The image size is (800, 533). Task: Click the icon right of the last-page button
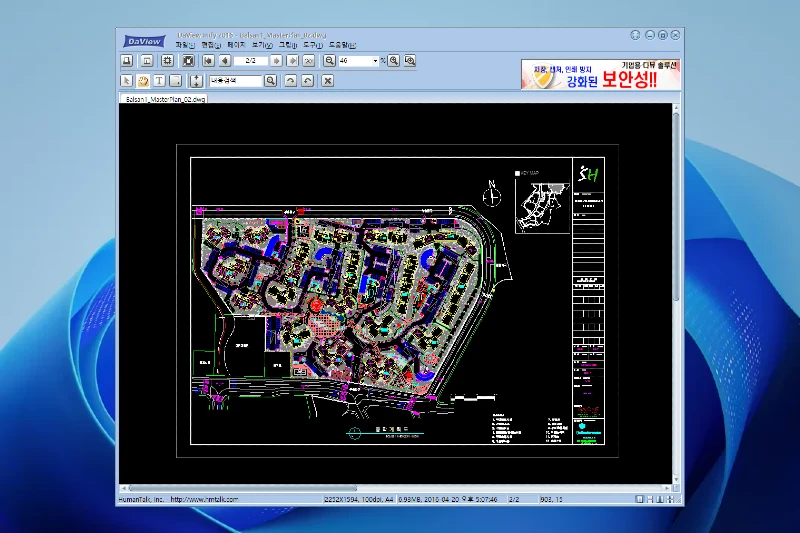click(309, 61)
